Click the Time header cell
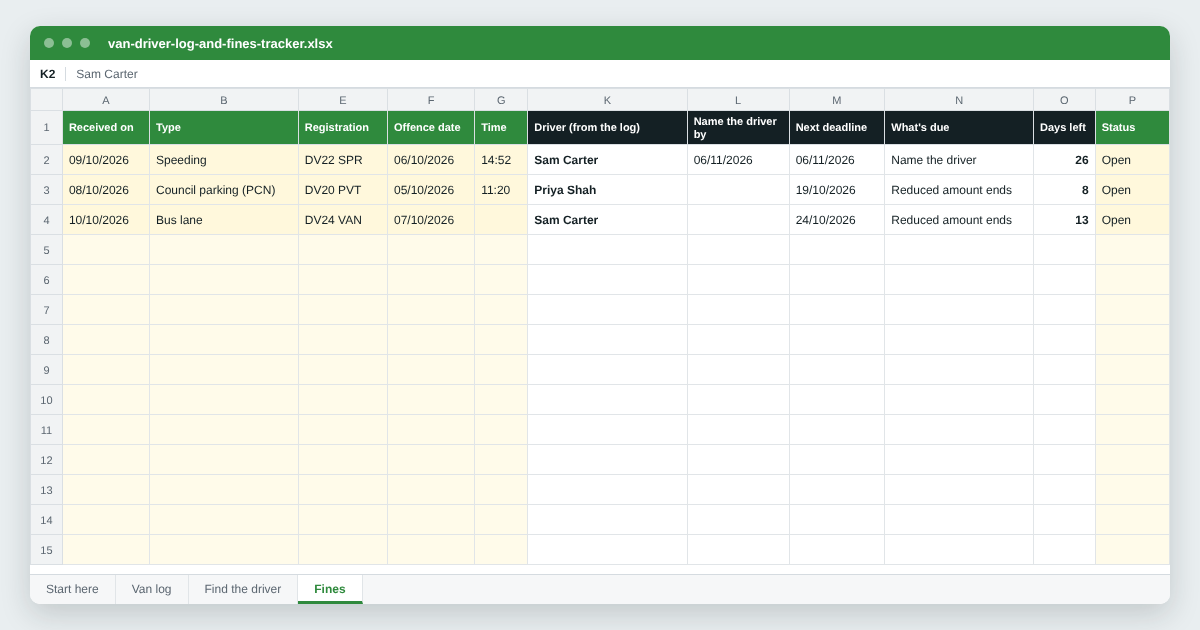Screen dimensions: 1200x630 click(x=501, y=128)
